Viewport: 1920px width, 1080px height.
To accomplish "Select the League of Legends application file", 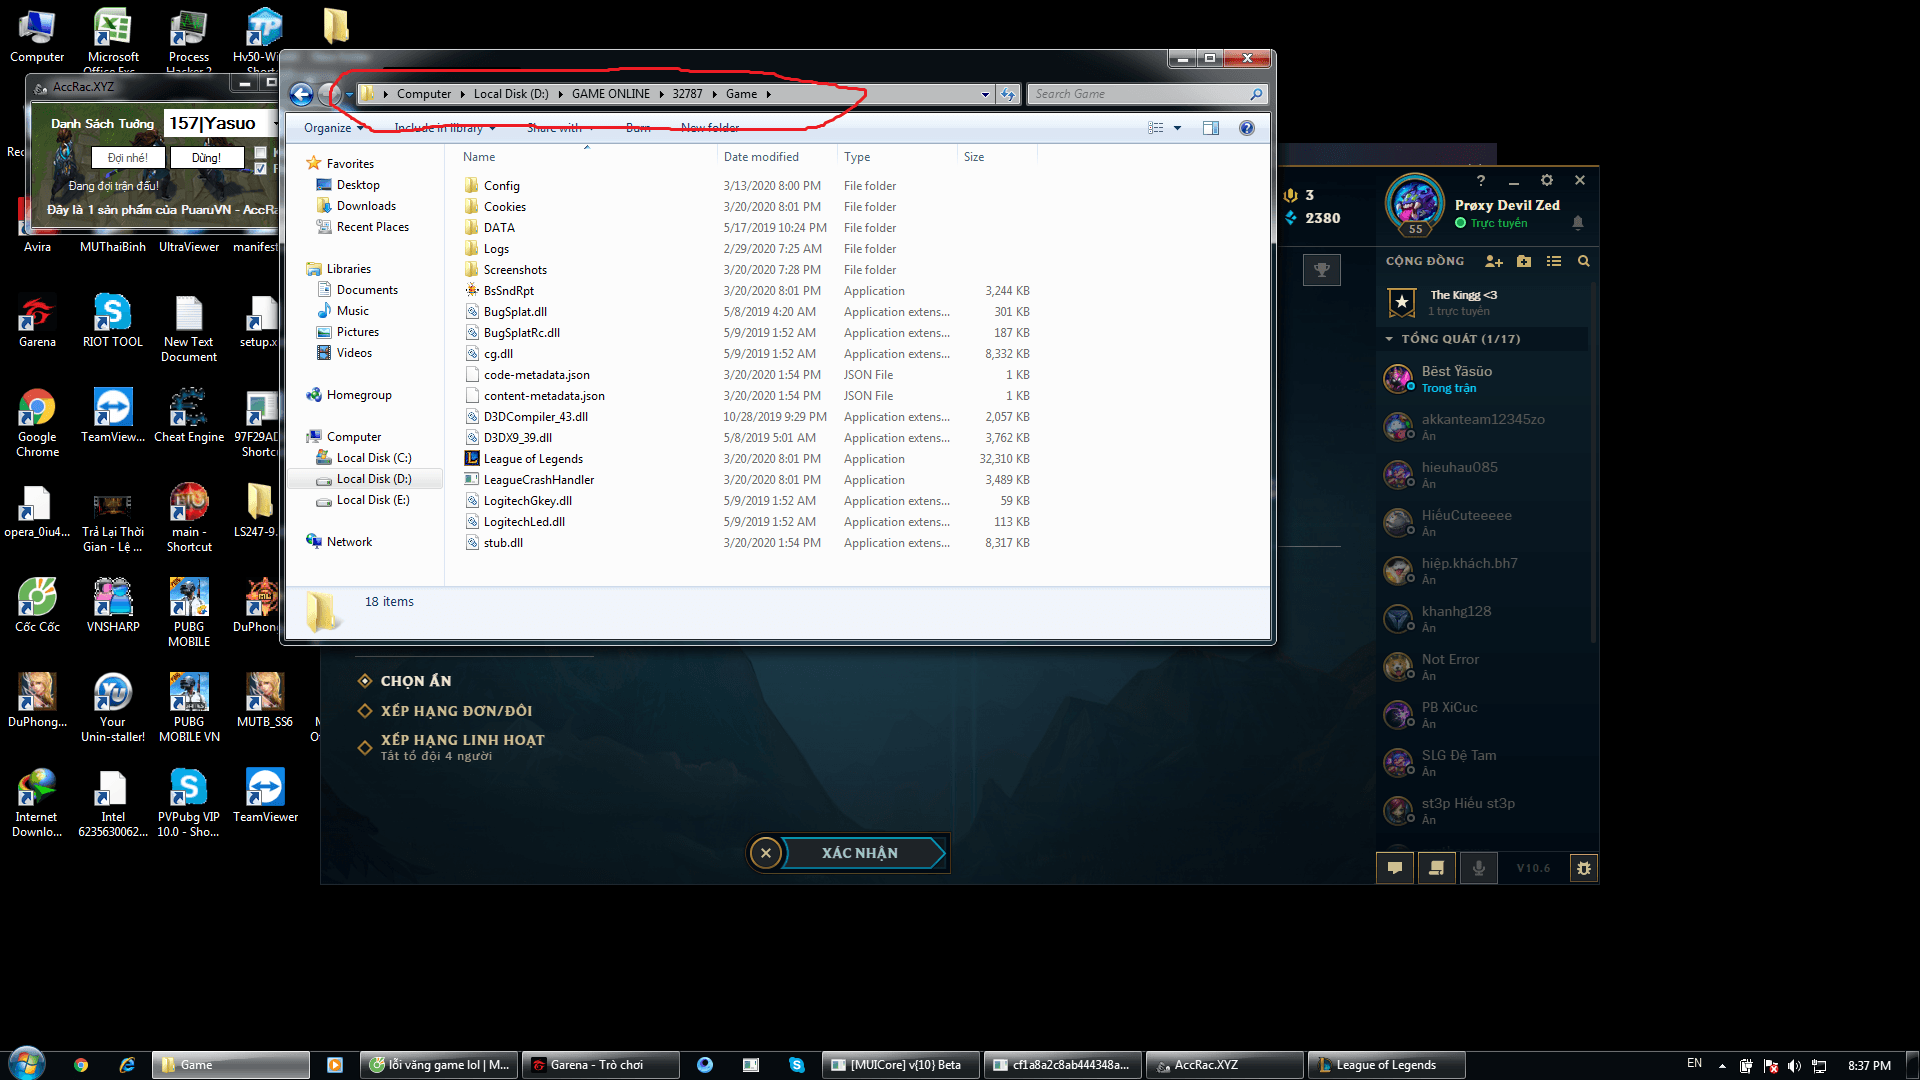I will (533, 459).
